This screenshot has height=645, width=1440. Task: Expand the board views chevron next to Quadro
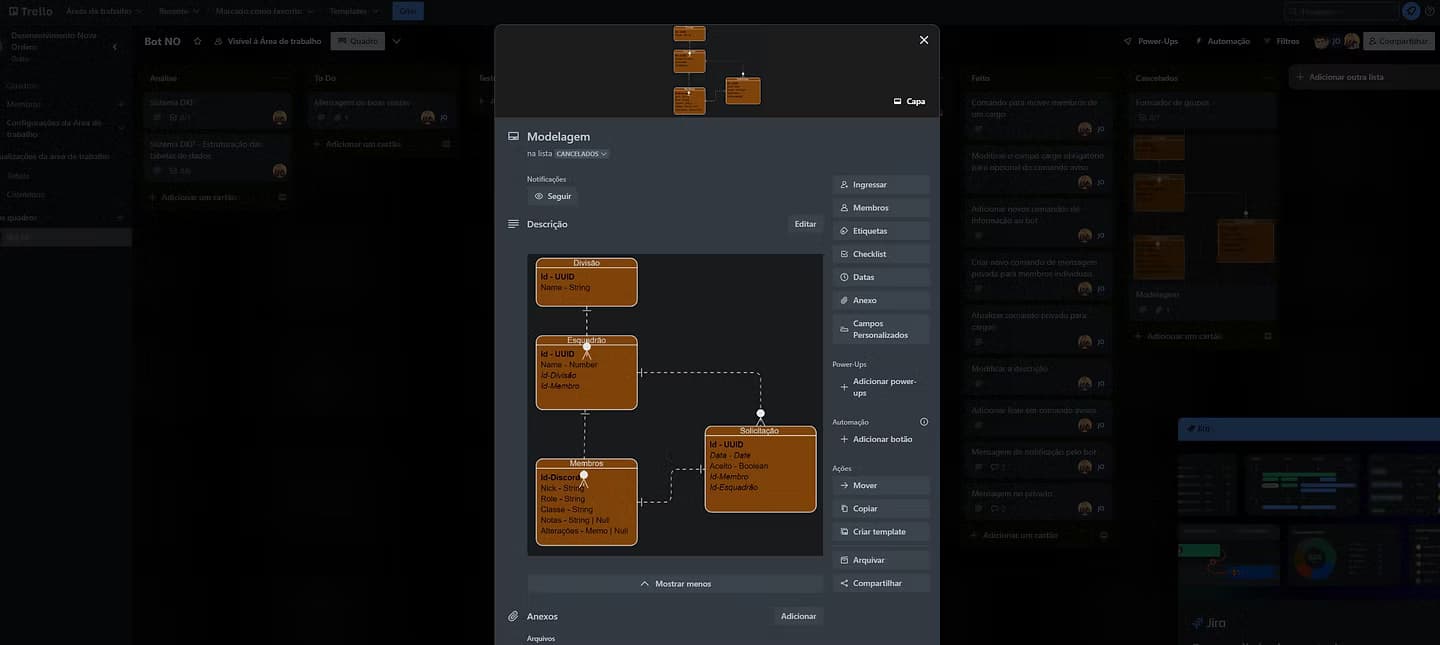pyautogui.click(x=397, y=41)
